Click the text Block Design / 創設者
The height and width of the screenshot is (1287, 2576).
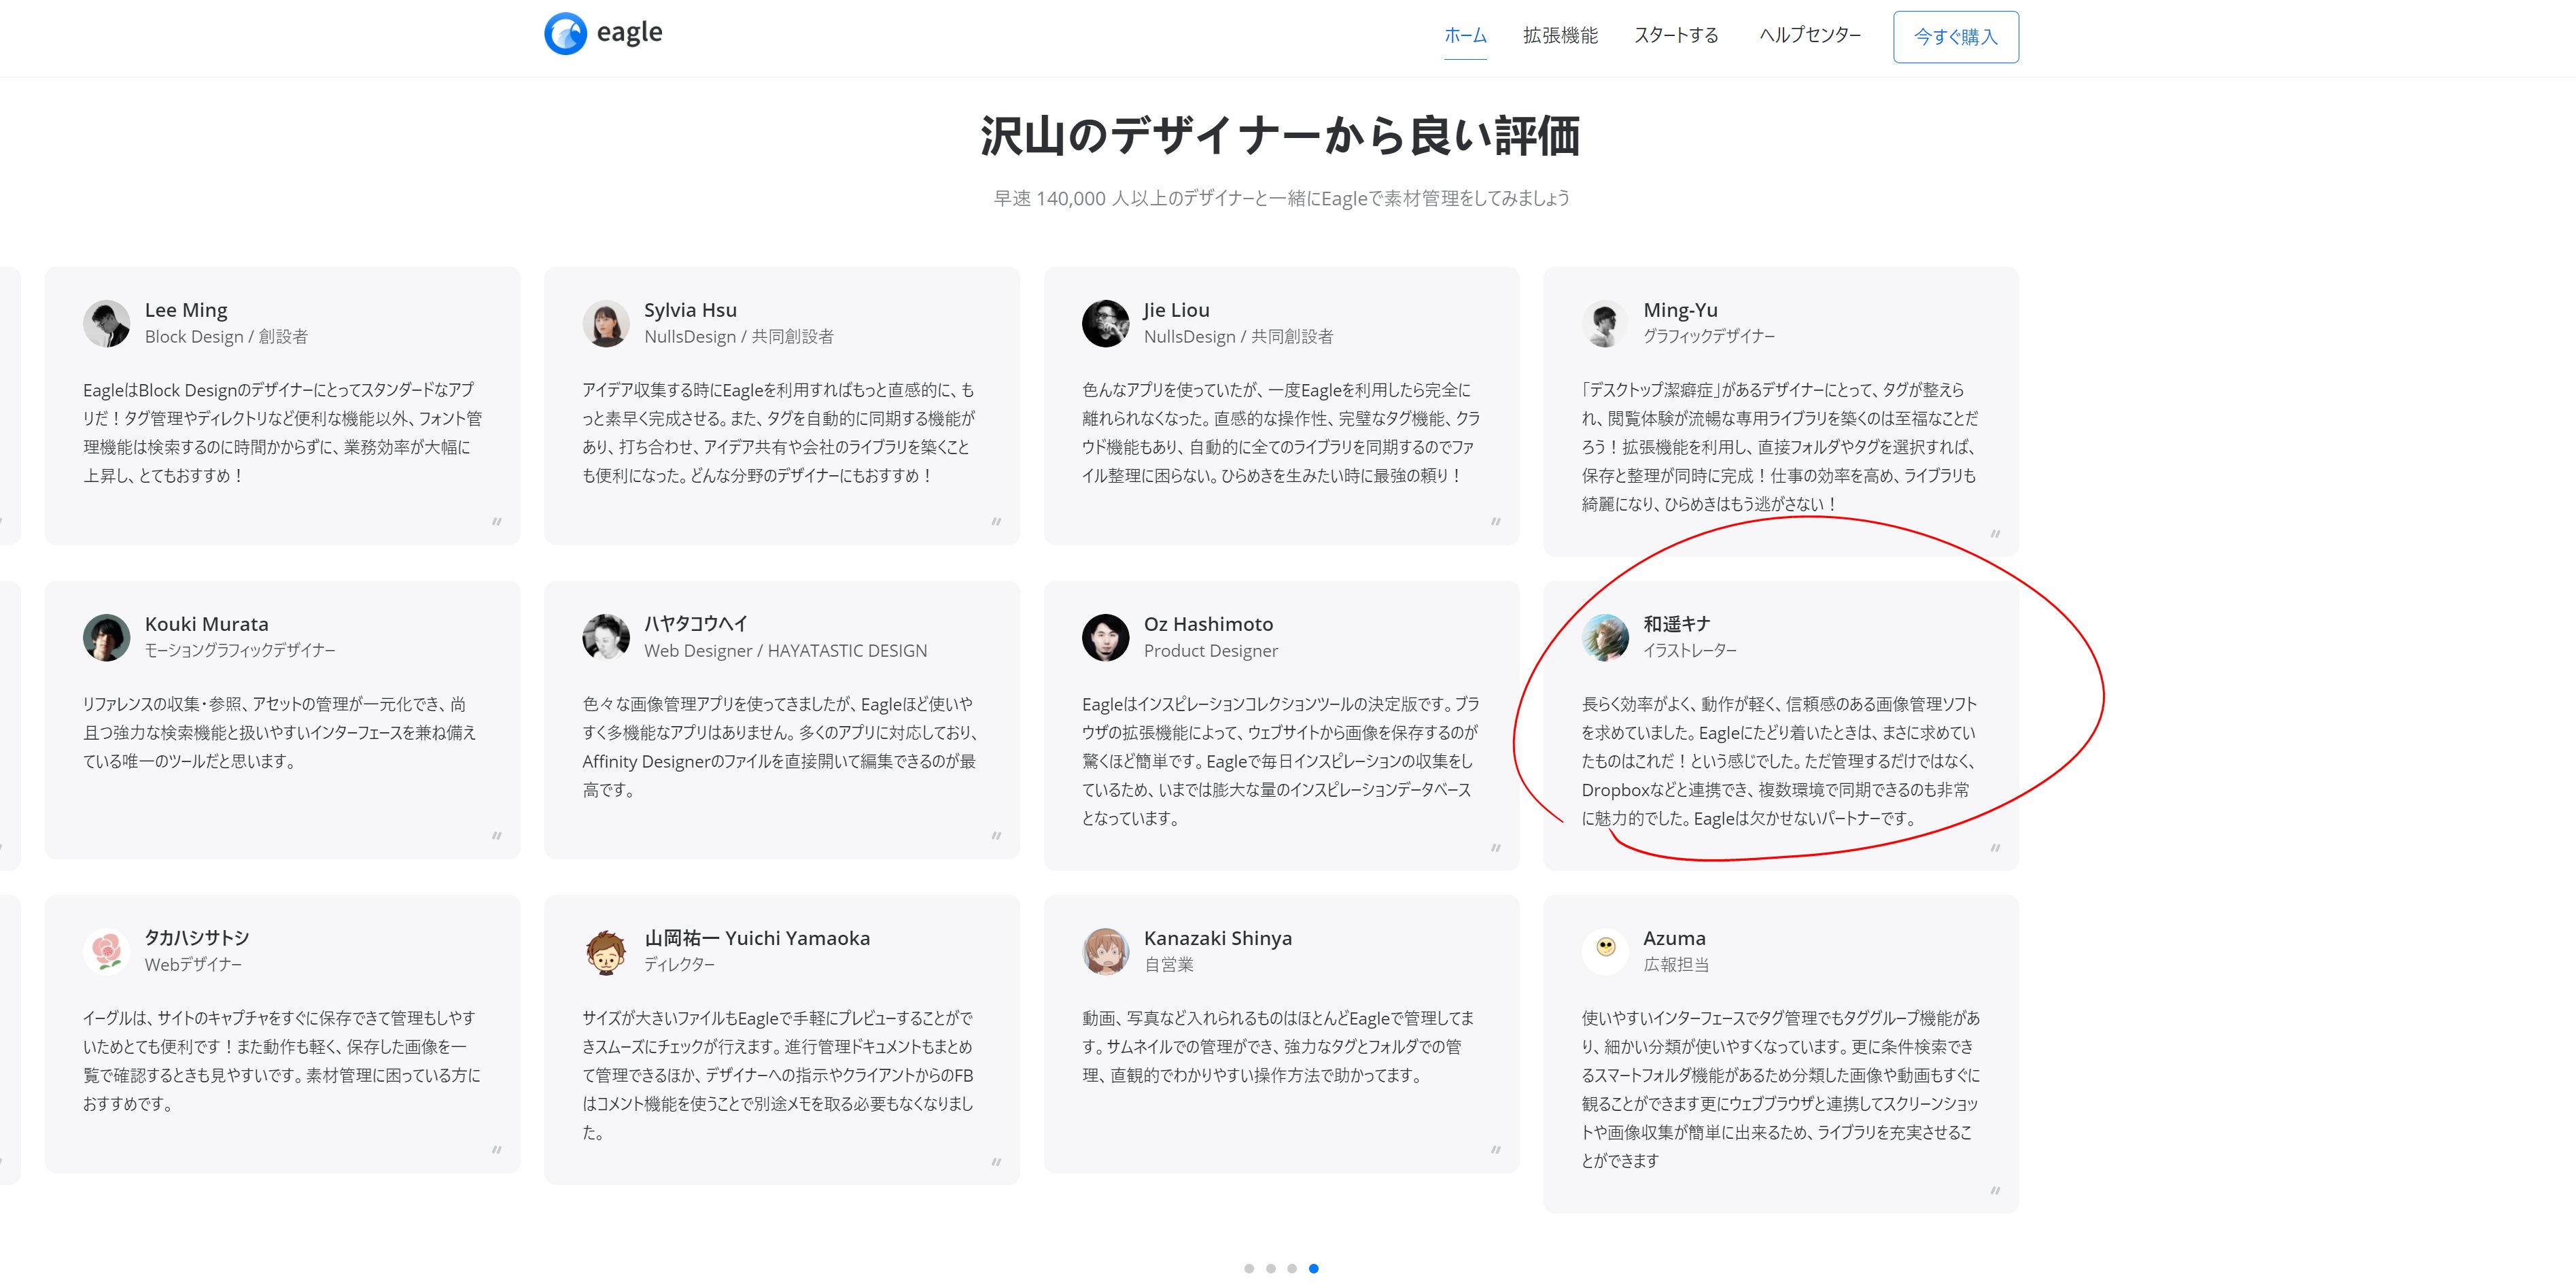(226, 337)
